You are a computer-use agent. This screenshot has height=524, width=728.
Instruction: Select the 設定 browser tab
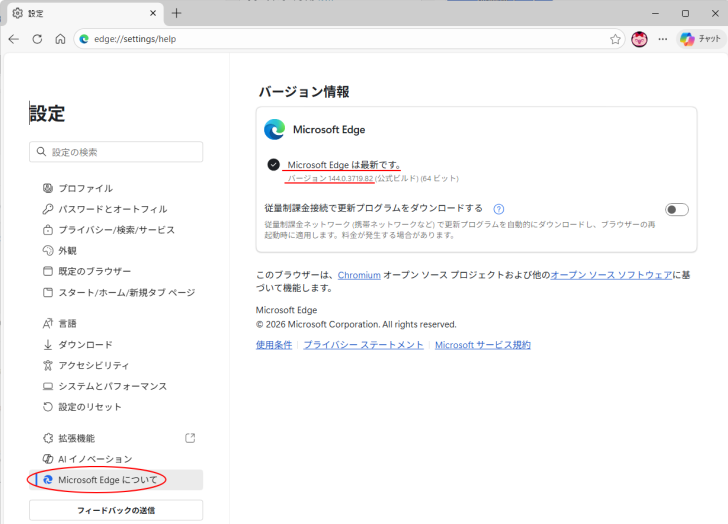pyautogui.click(x=85, y=13)
